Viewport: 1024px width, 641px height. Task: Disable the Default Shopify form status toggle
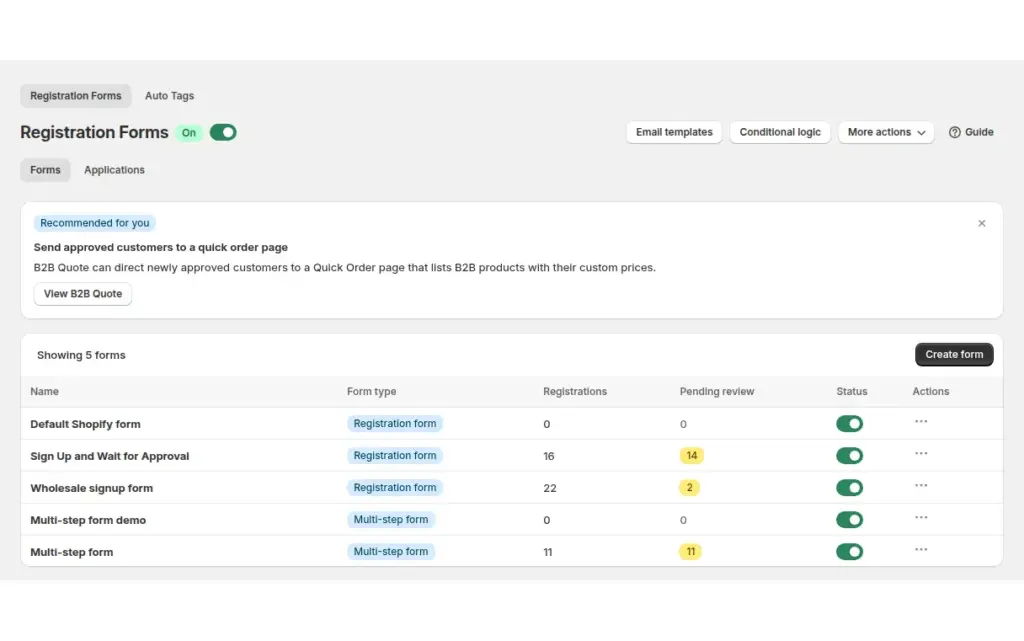coord(849,424)
